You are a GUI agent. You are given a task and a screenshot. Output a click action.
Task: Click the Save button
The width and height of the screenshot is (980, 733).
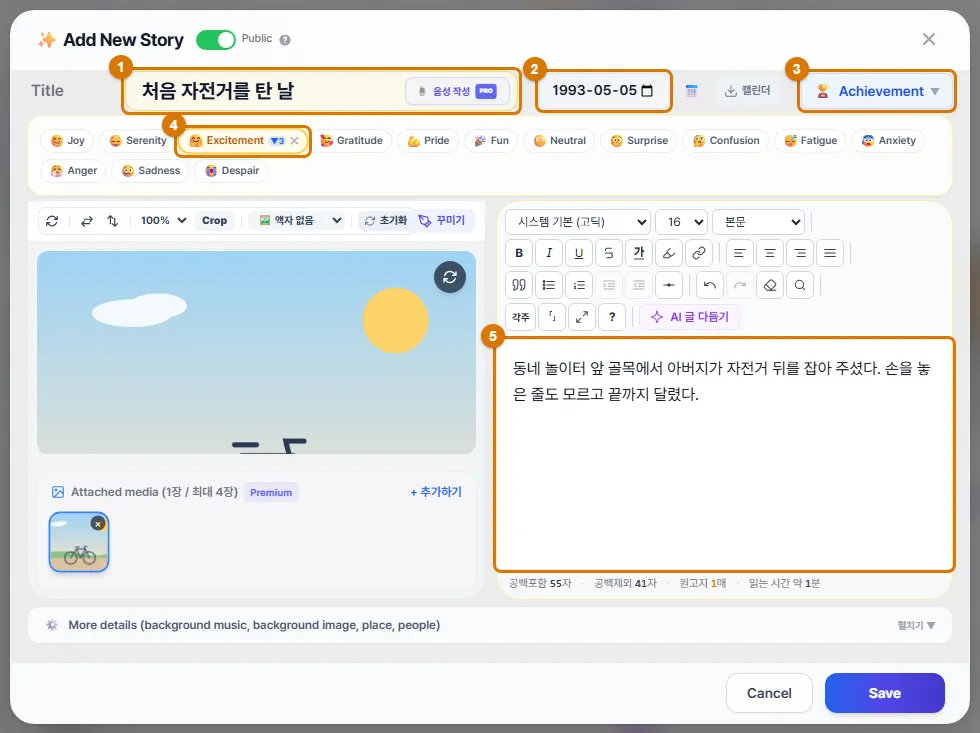[x=884, y=693]
